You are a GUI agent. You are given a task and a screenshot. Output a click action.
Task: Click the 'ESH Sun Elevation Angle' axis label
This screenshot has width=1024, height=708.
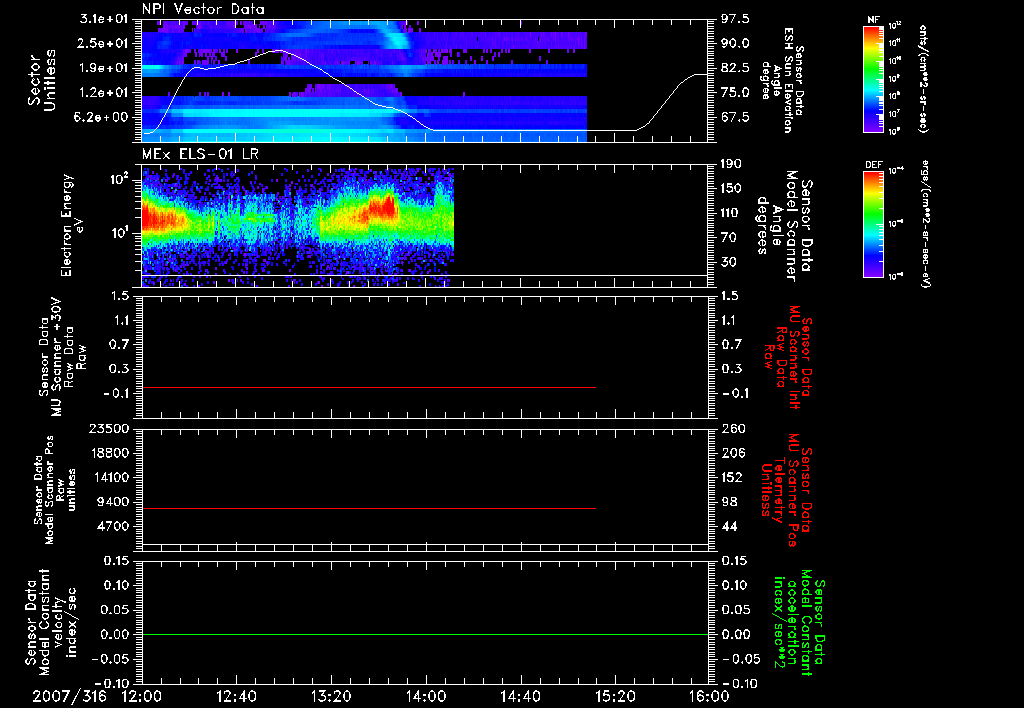click(x=782, y=80)
